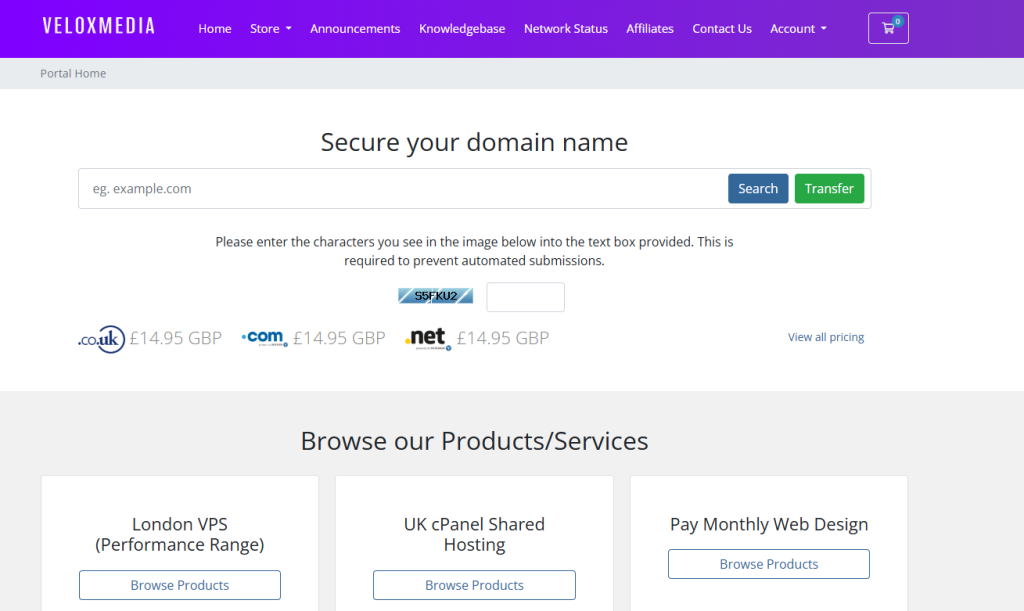Check the Network Status page
1024x611 pixels.
tap(565, 29)
